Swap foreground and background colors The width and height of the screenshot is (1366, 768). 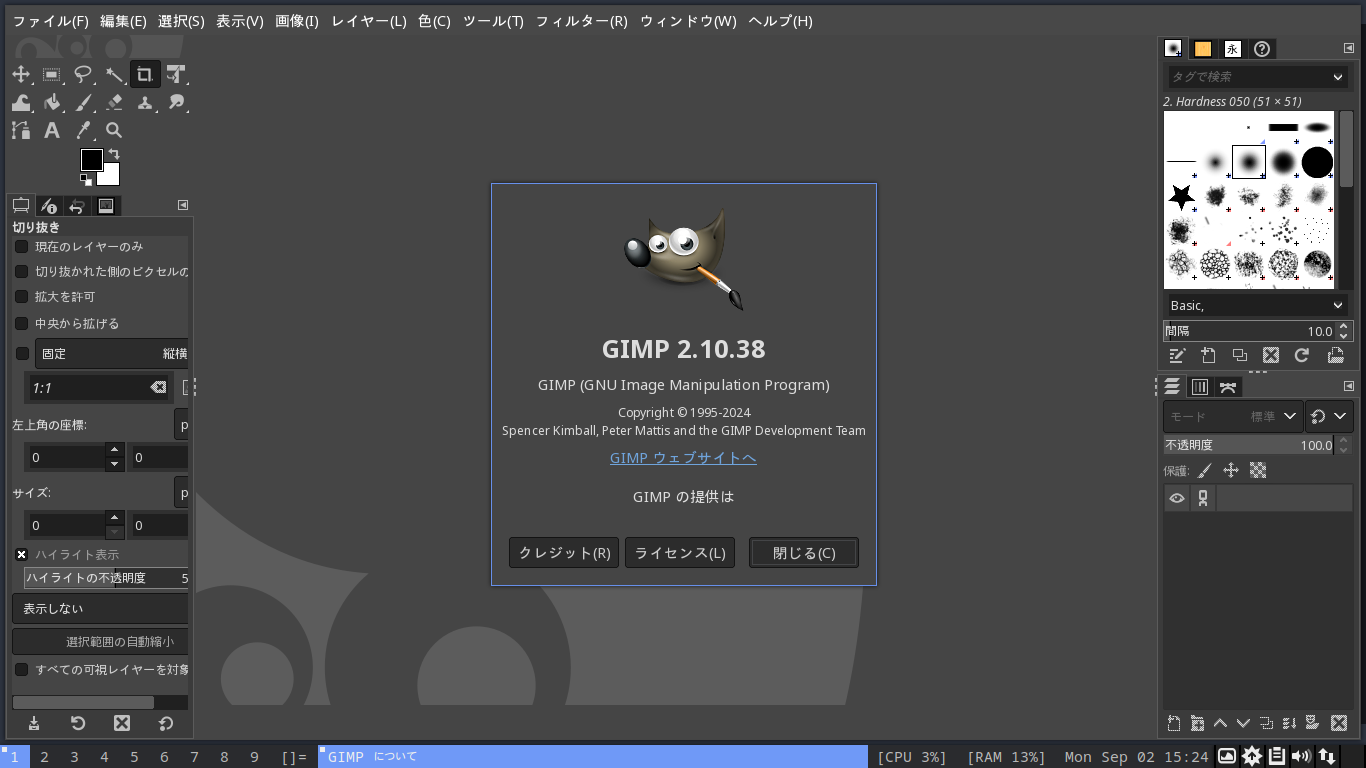[x=114, y=154]
